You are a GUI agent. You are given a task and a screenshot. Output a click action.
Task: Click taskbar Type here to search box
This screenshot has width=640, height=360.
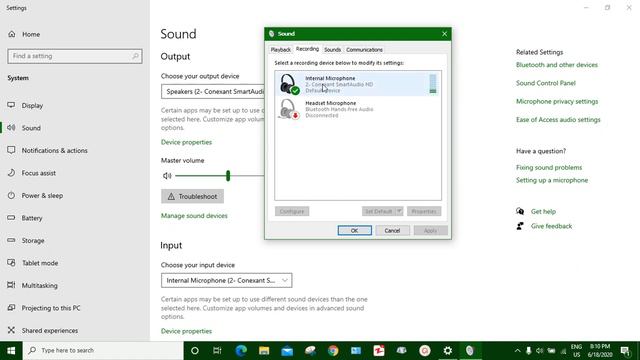[x=103, y=351]
